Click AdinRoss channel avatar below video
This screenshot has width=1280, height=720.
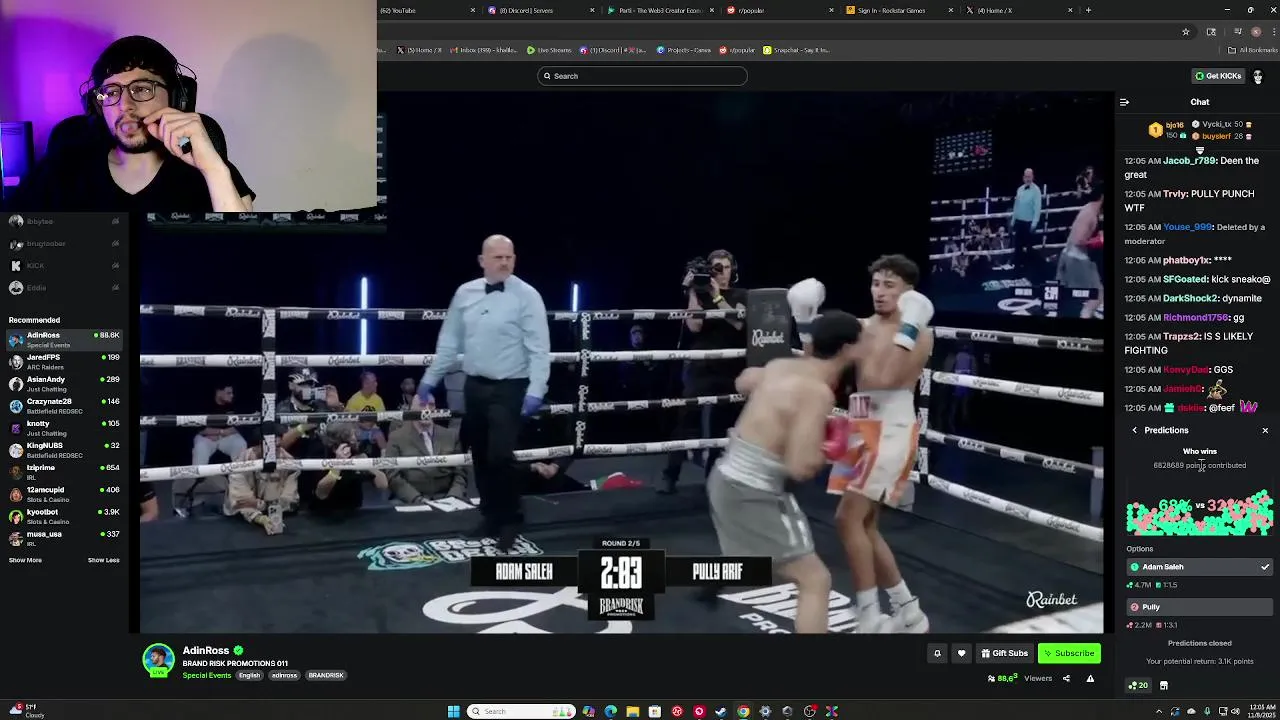(158, 661)
